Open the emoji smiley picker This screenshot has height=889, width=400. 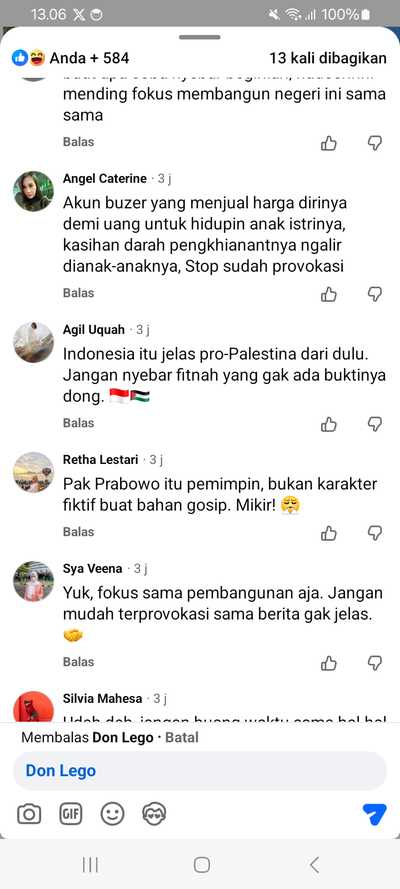point(112,815)
